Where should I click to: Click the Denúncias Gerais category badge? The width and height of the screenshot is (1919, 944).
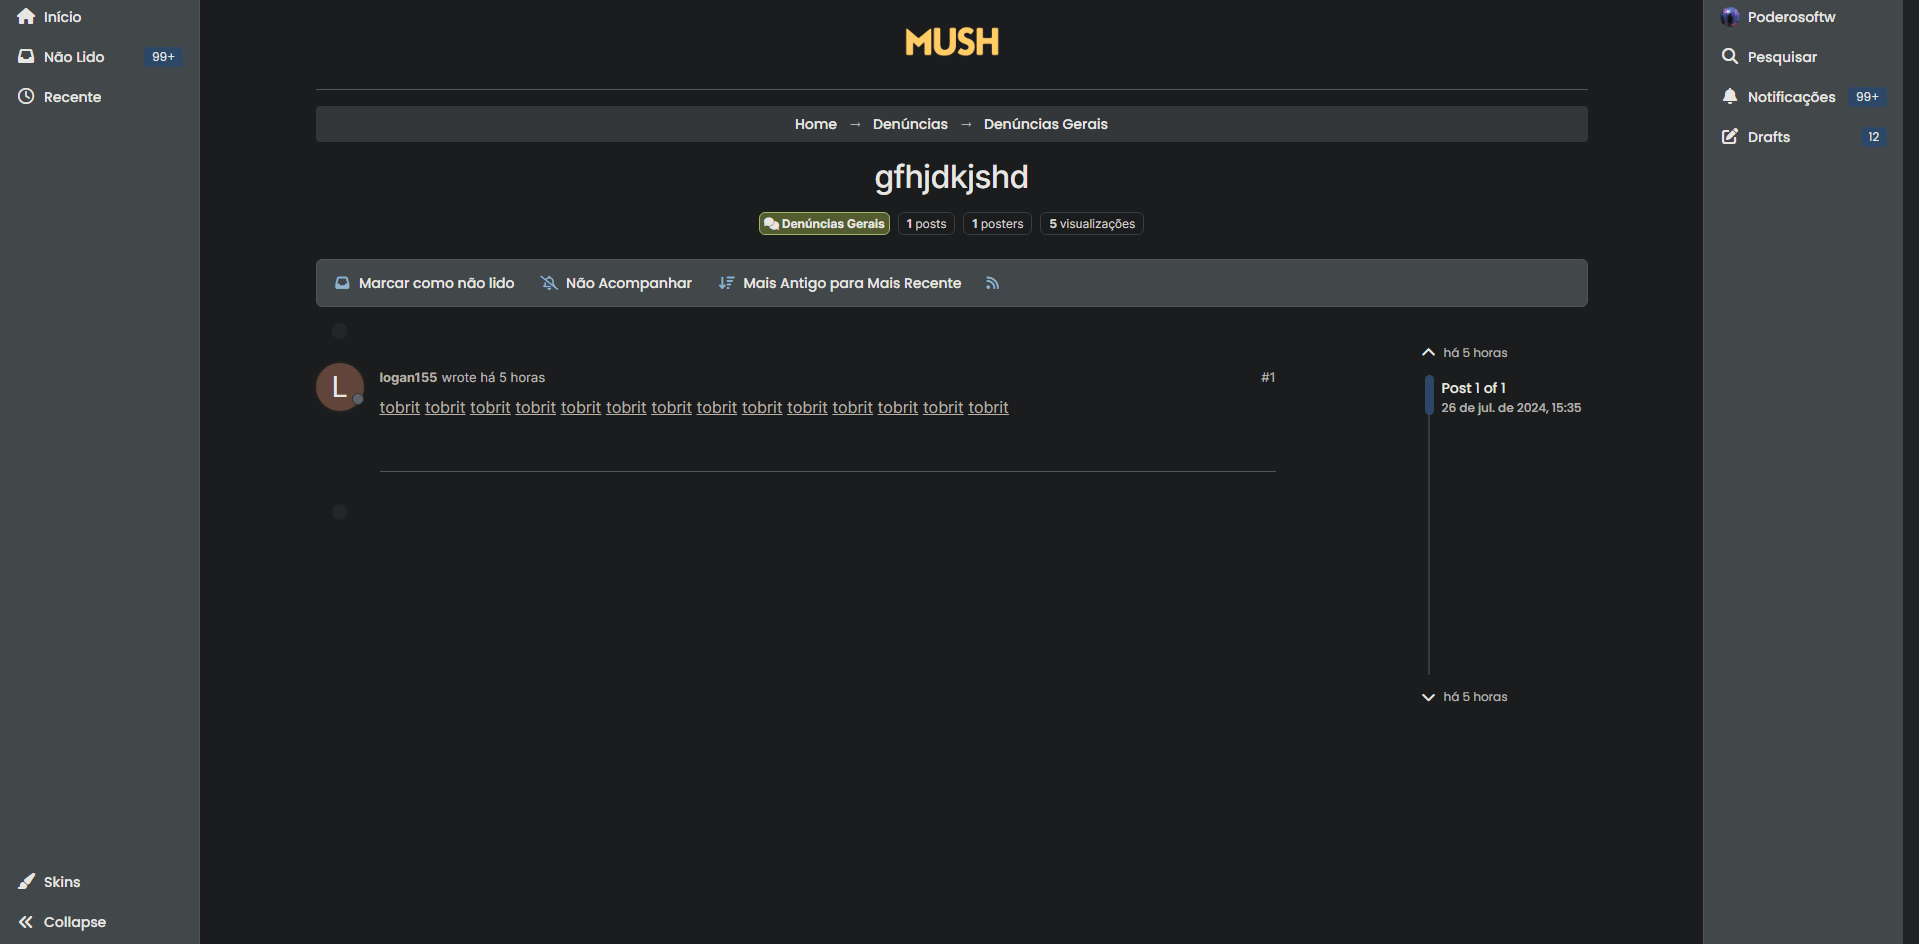[824, 224]
